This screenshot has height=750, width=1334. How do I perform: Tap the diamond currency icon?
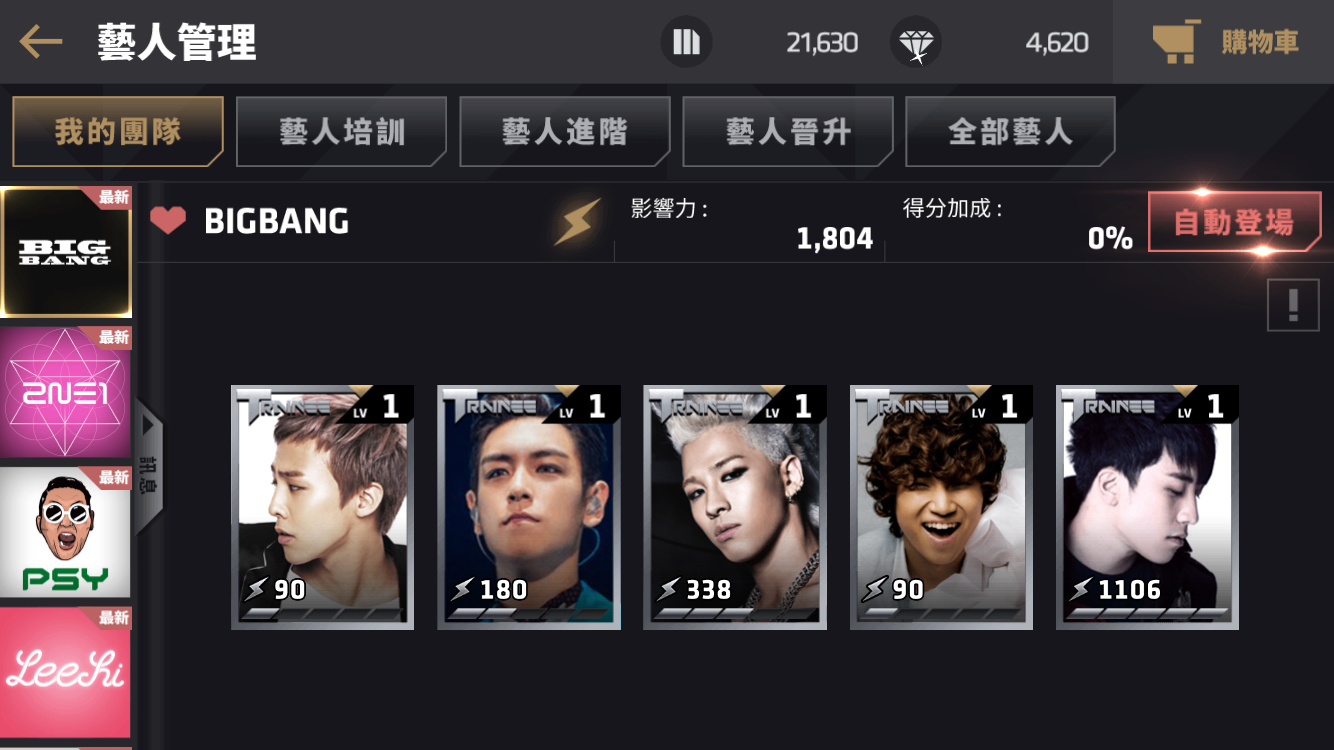click(x=915, y=42)
